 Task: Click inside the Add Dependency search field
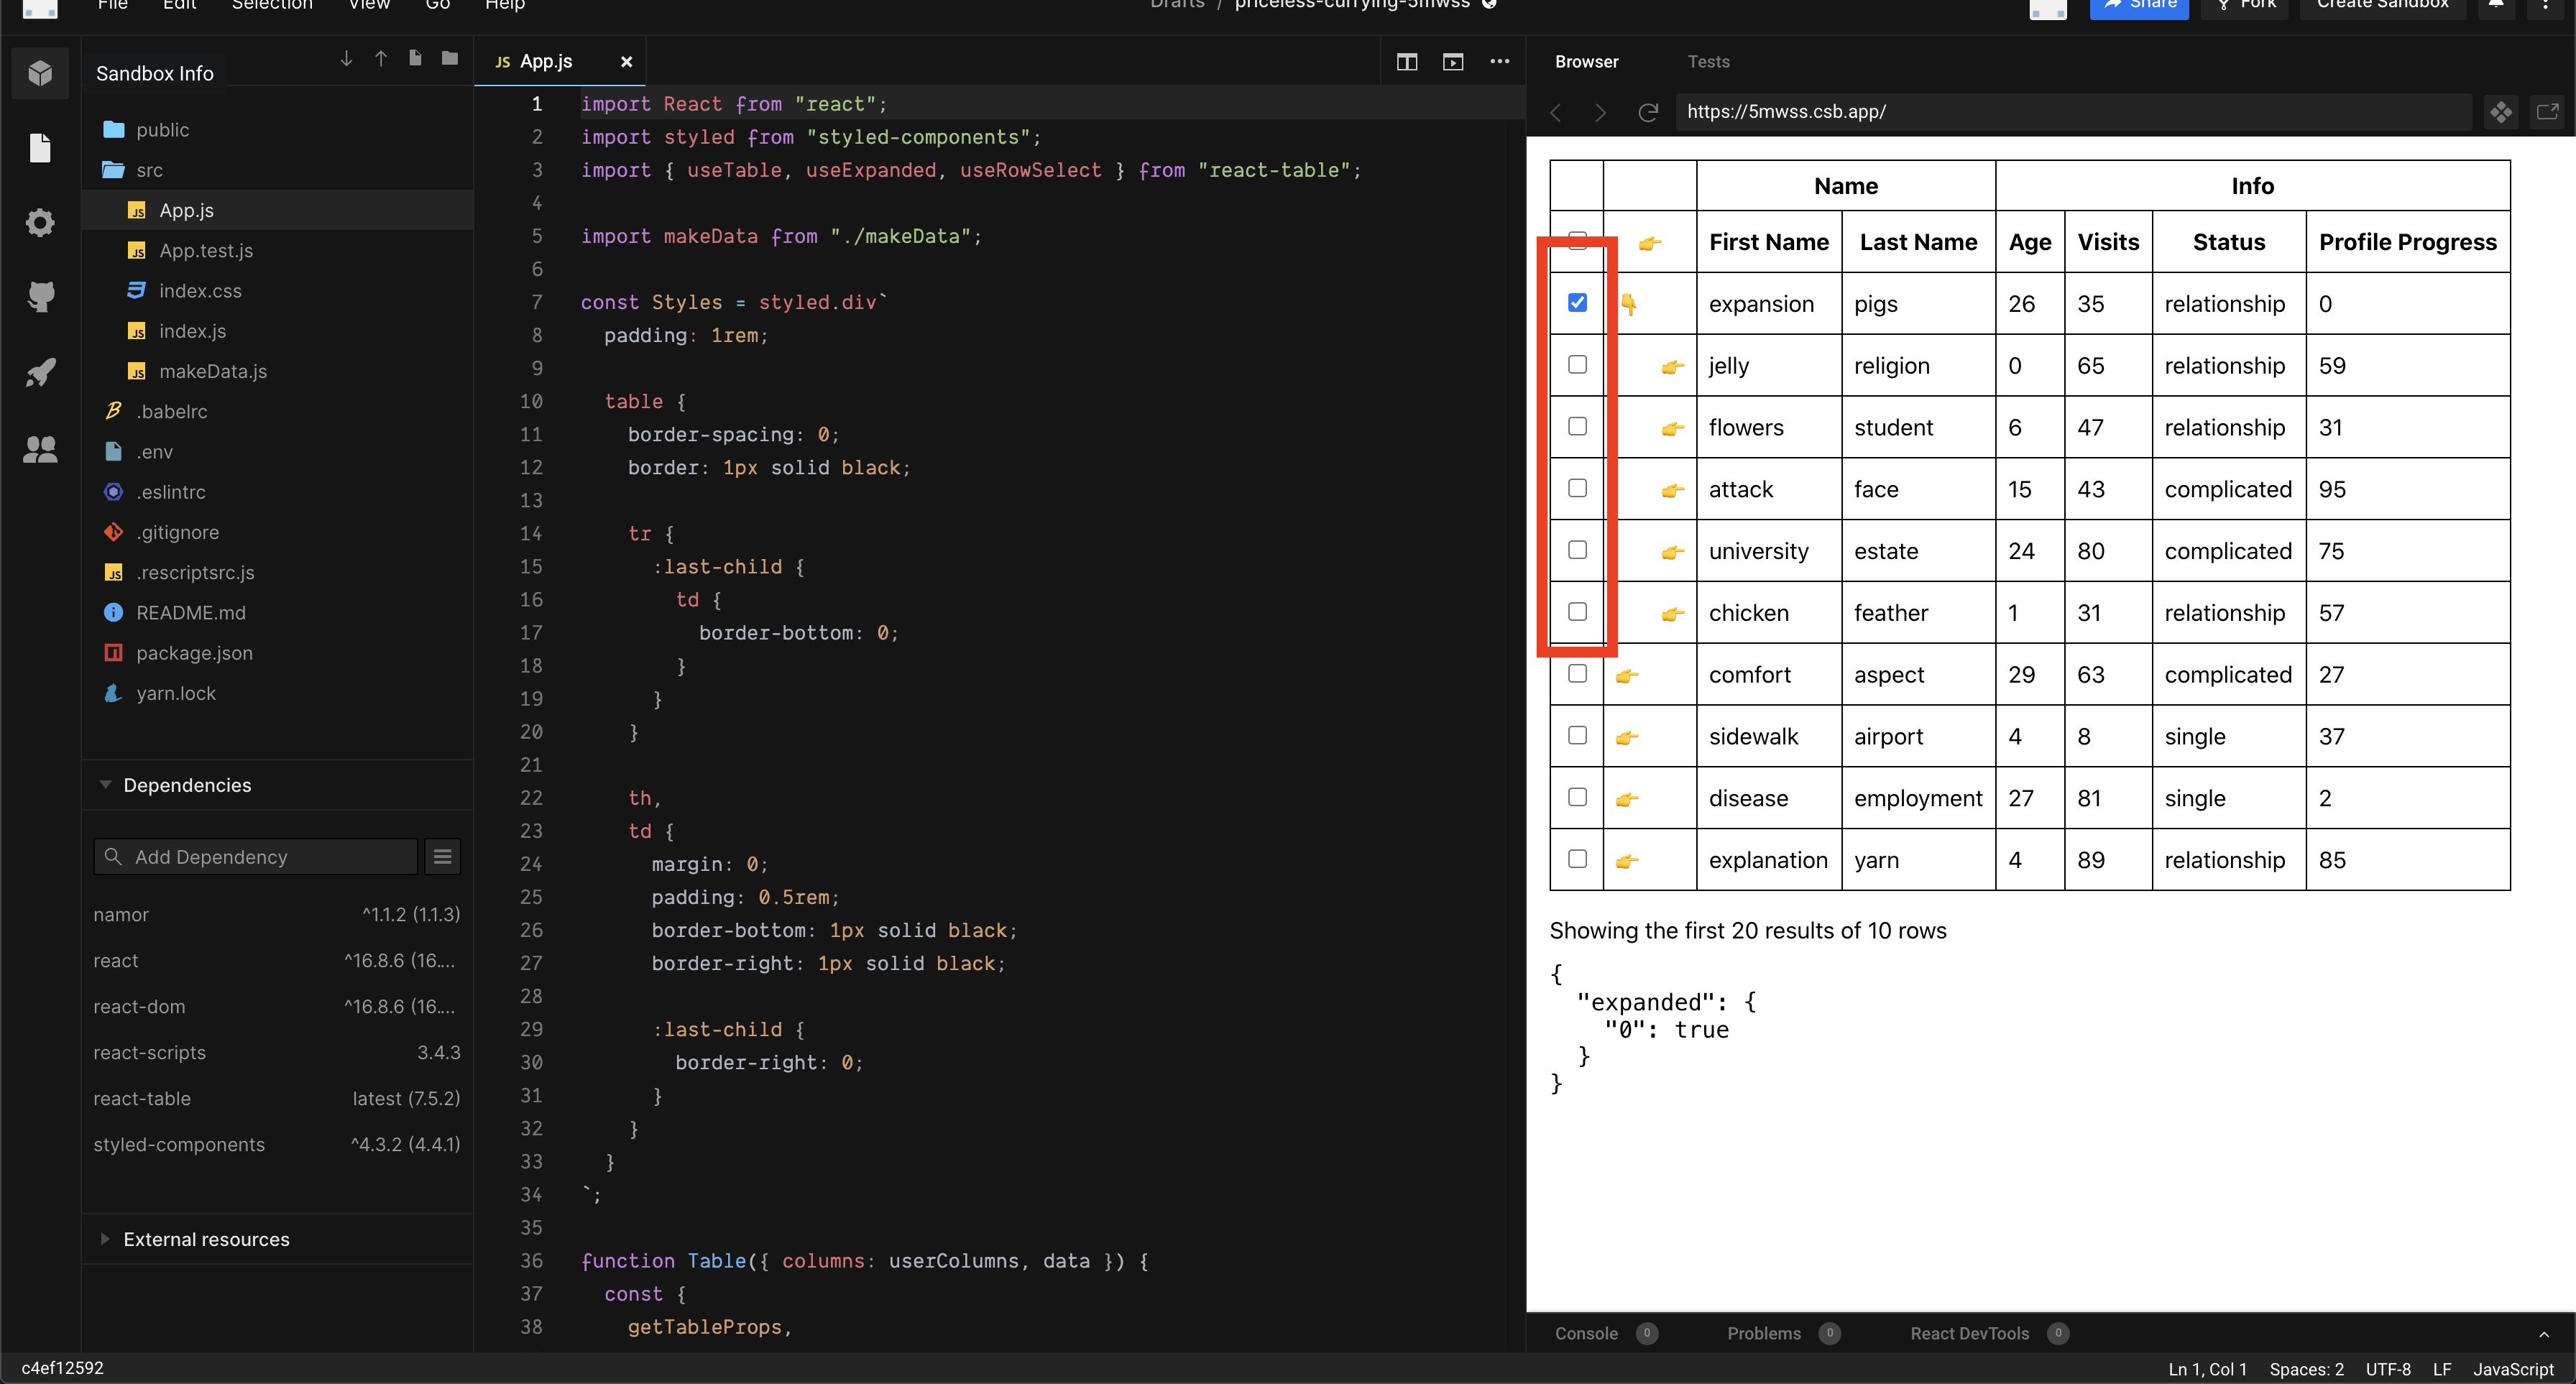254,856
